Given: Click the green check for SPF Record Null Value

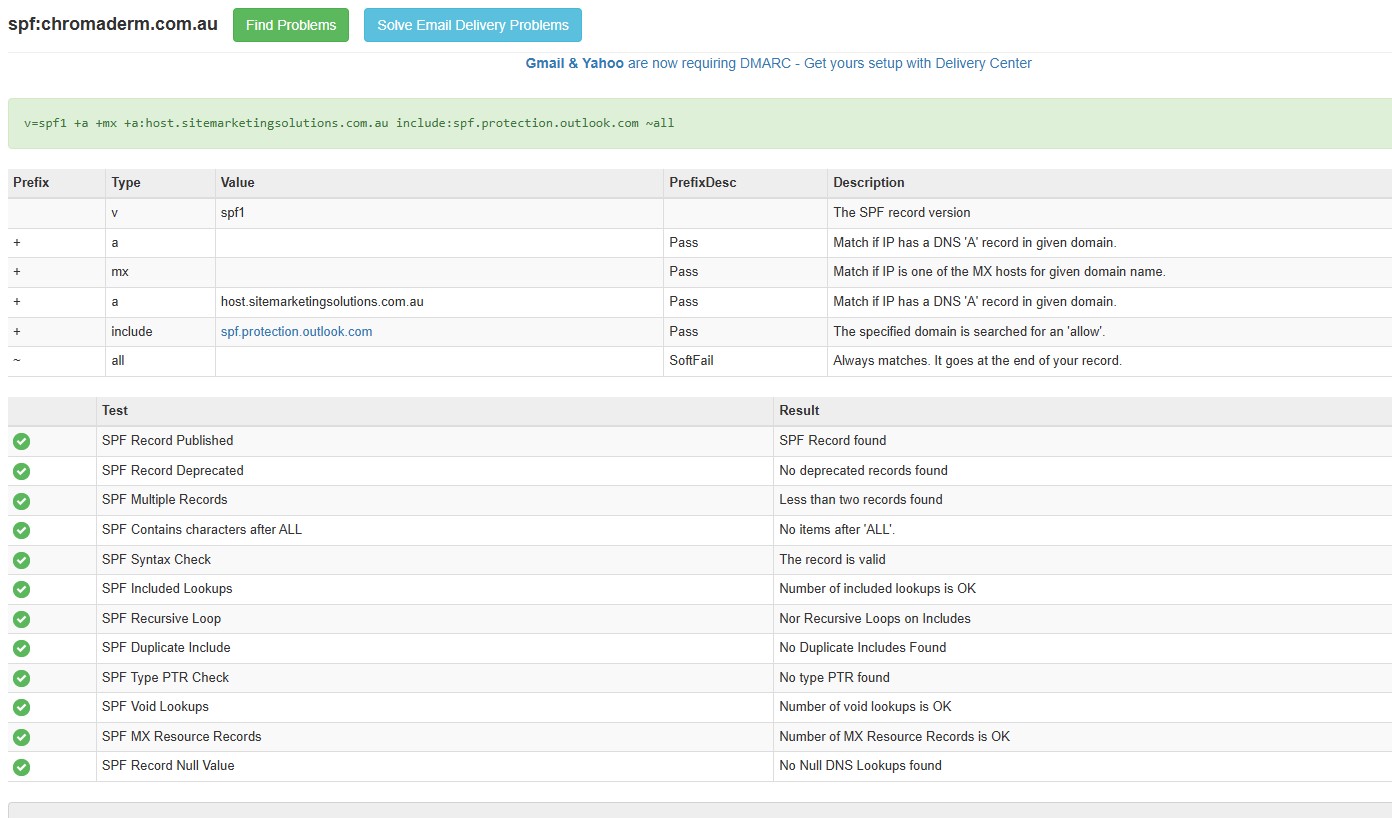Looking at the screenshot, I should click(21, 767).
